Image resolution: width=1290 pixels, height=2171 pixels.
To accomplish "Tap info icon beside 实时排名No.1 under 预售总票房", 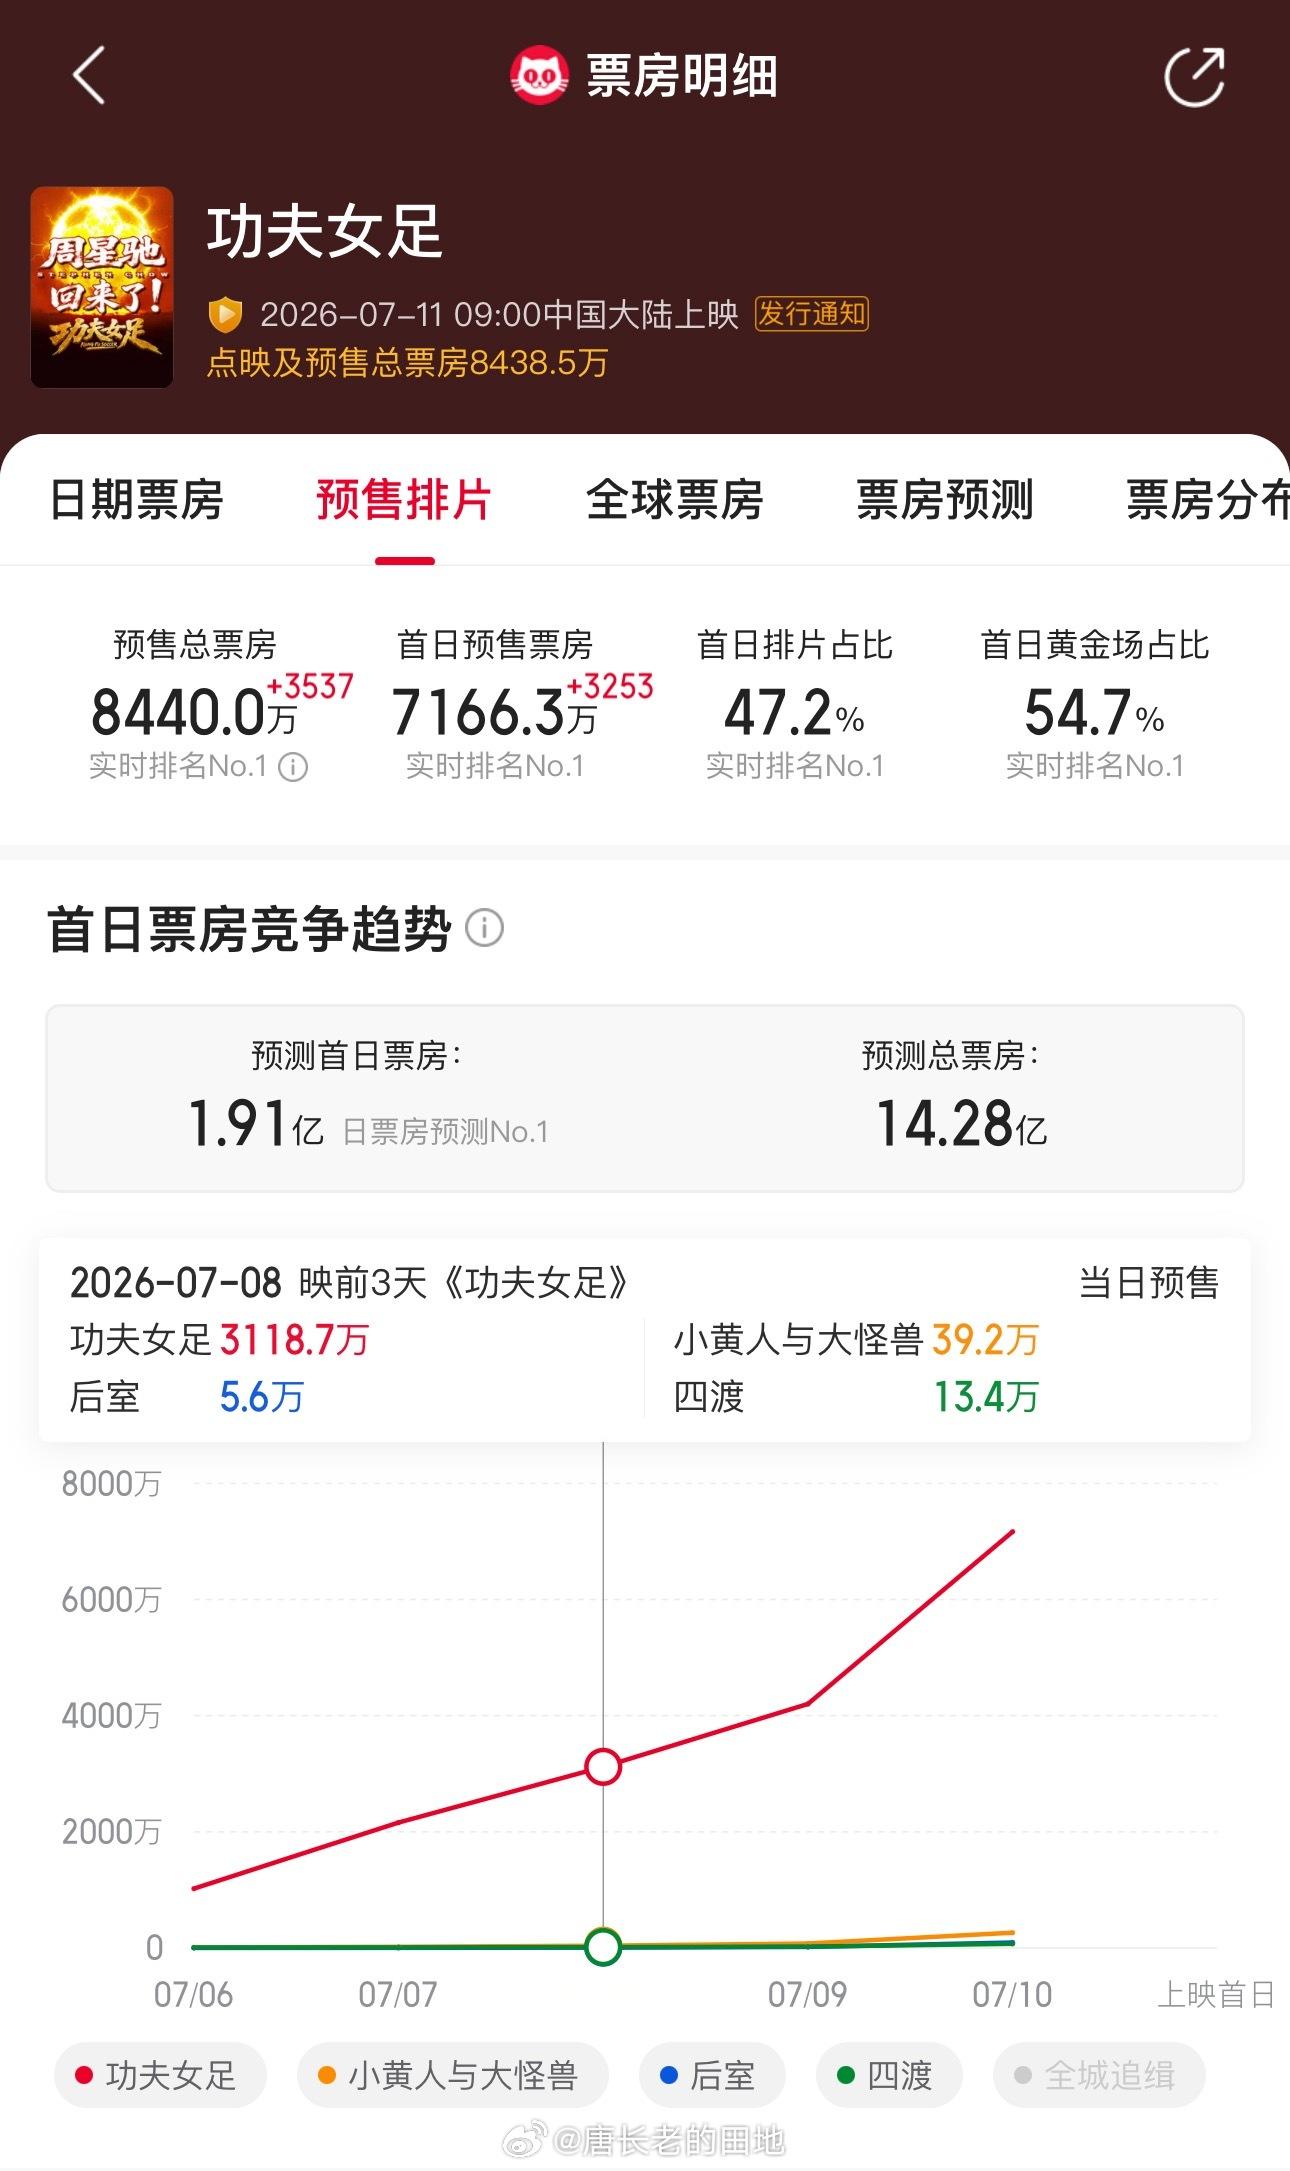I will [x=293, y=767].
